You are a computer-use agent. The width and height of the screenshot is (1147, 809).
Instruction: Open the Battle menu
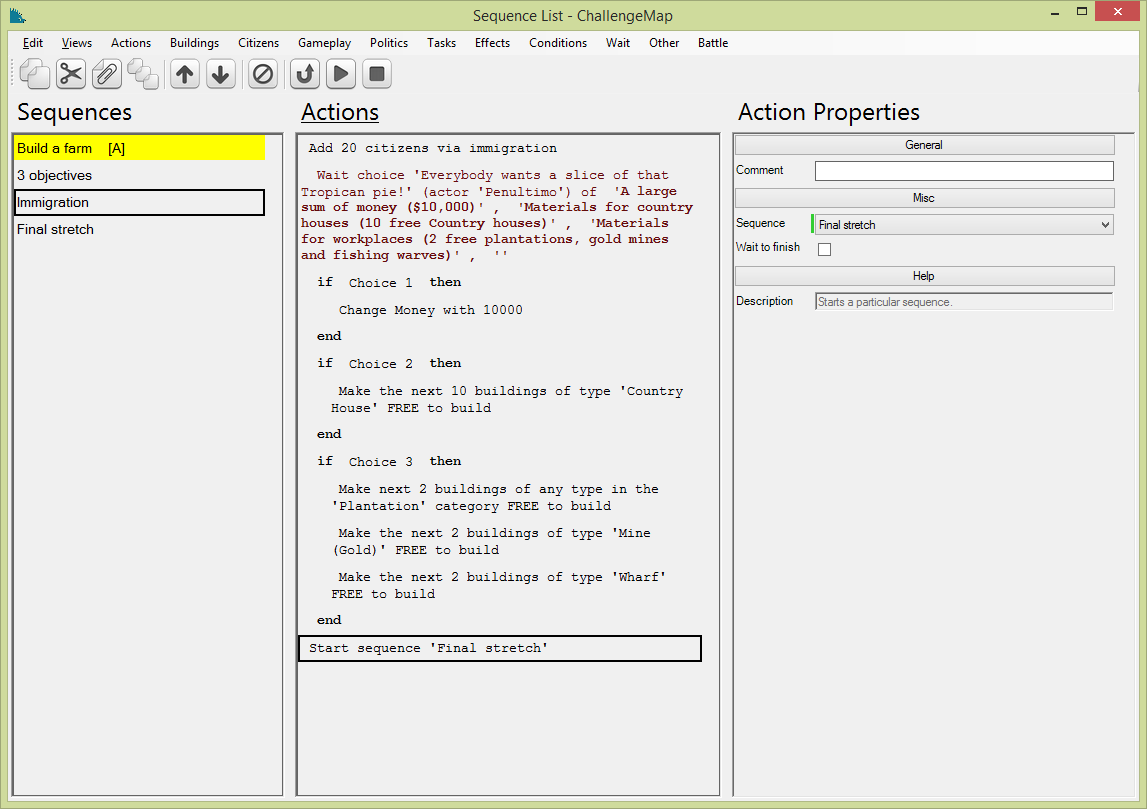point(712,42)
